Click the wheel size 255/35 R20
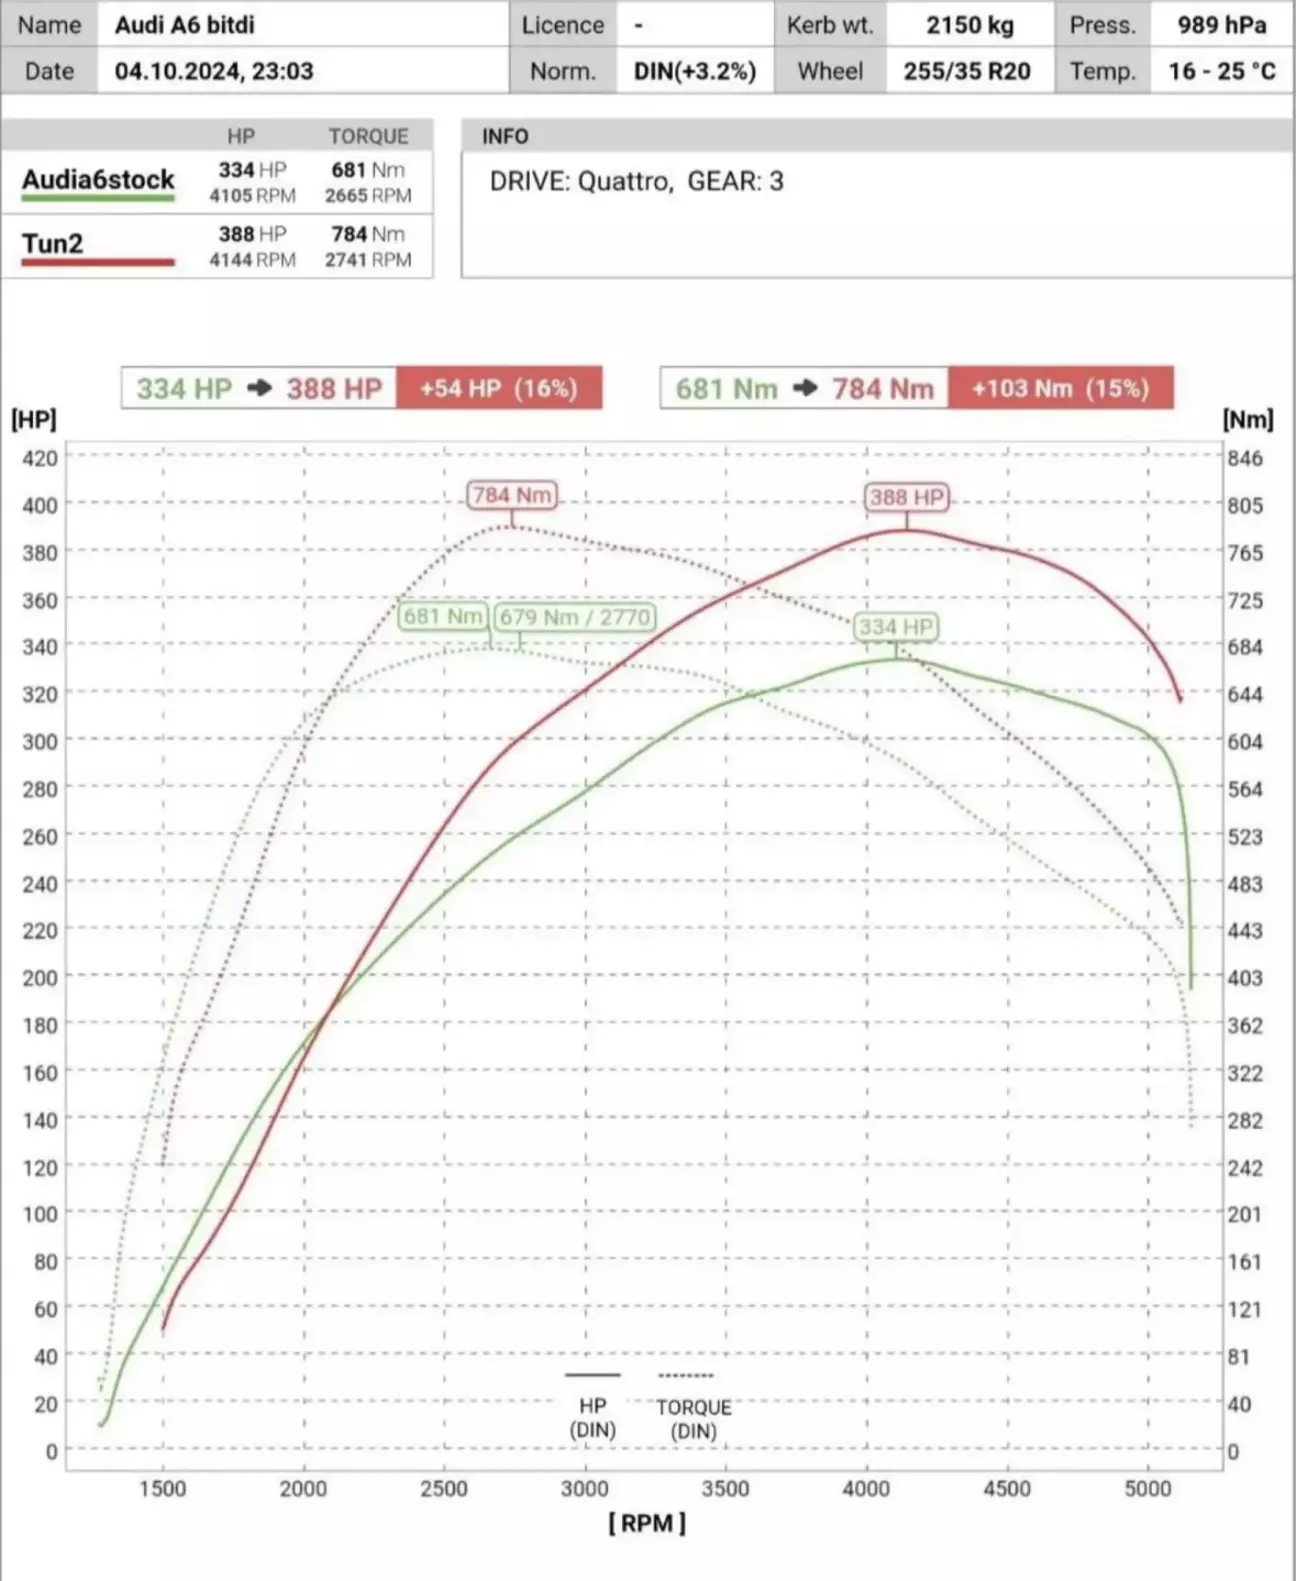Image resolution: width=1296 pixels, height=1581 pixels. click(x=967, y=71)
